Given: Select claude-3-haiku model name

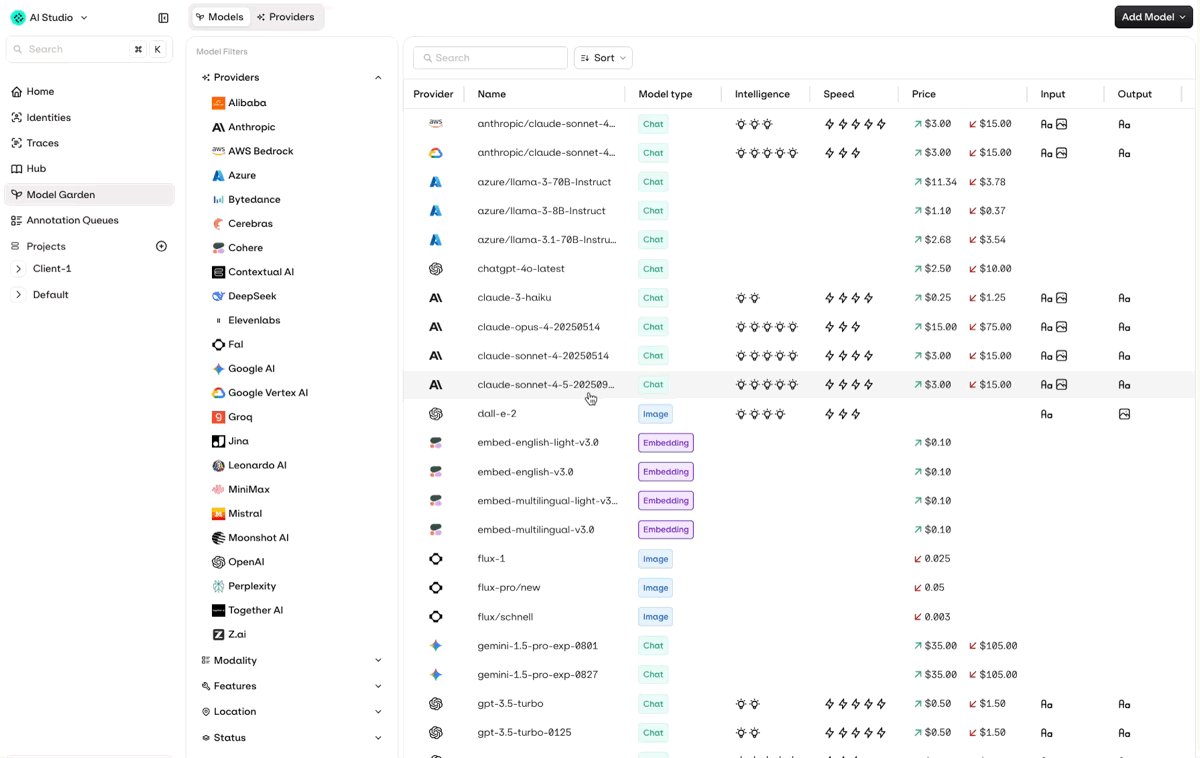Looking at the screenshot, I should (x=514, y=298).
